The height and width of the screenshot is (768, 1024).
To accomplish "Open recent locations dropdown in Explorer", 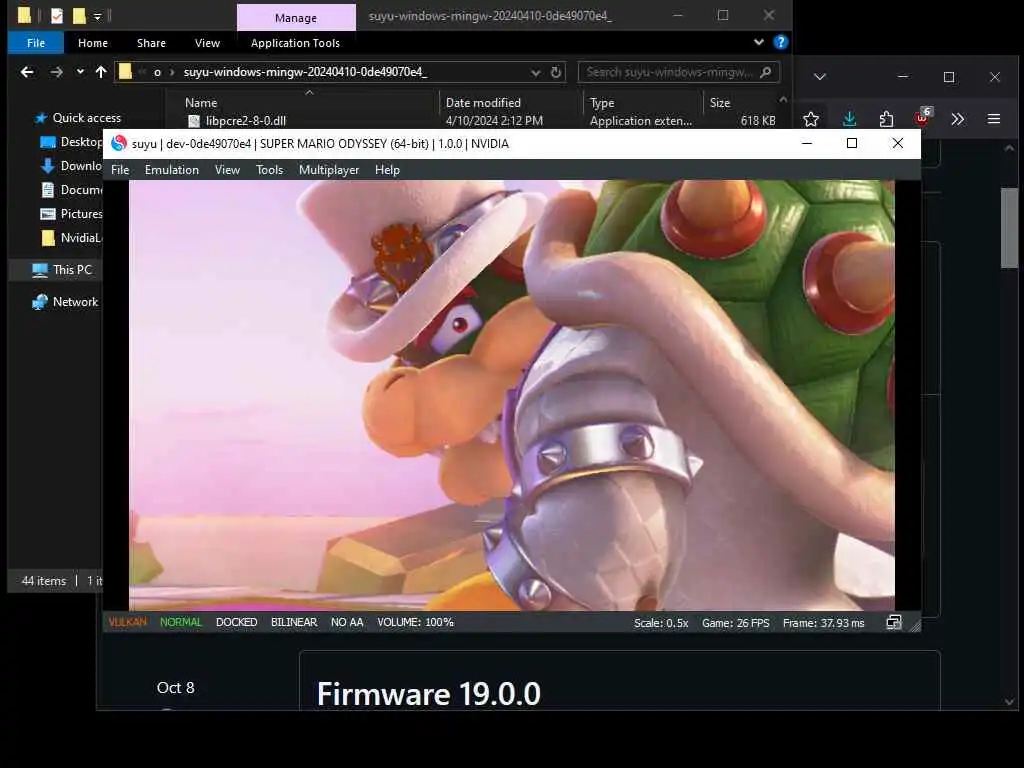I will pos(80,72).
